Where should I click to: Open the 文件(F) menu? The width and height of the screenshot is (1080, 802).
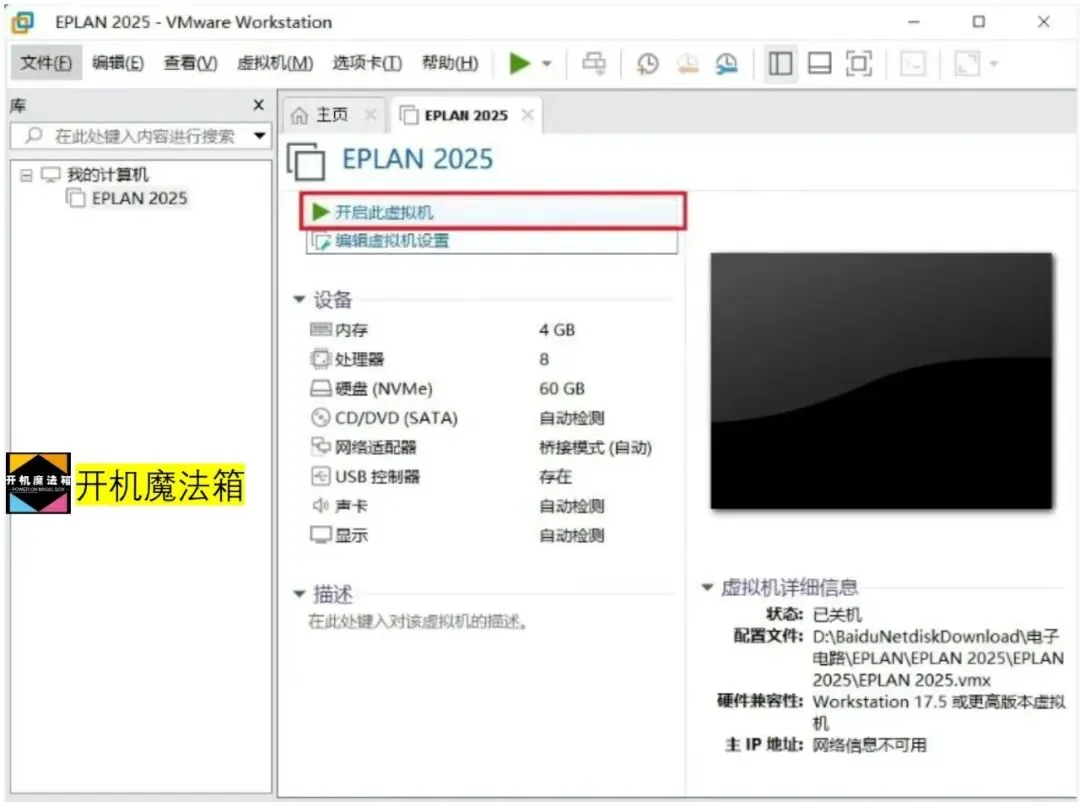click(46, 63)
